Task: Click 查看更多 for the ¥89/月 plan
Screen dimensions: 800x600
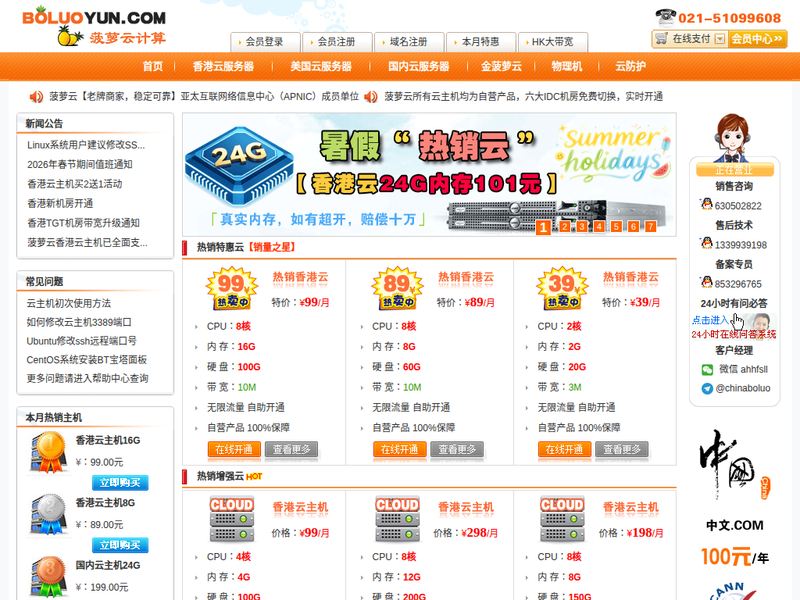Action: tap(457, 449)
